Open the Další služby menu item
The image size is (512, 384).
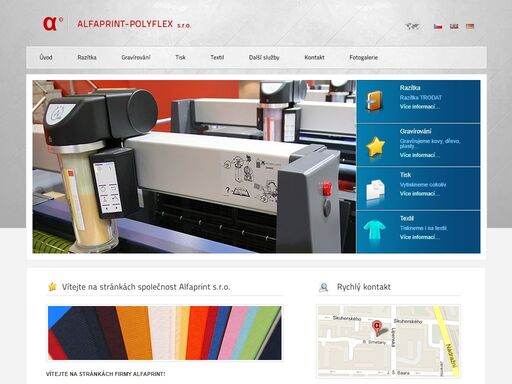264,57
